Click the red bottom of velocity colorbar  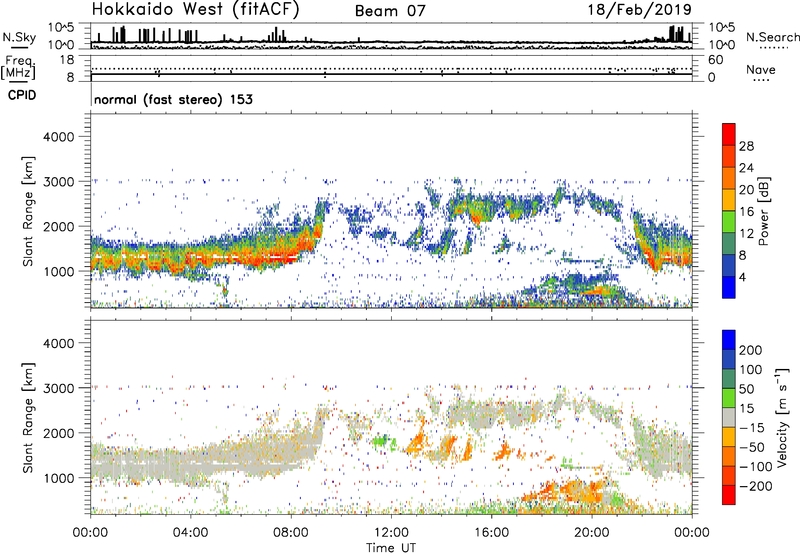coord(729,495)
